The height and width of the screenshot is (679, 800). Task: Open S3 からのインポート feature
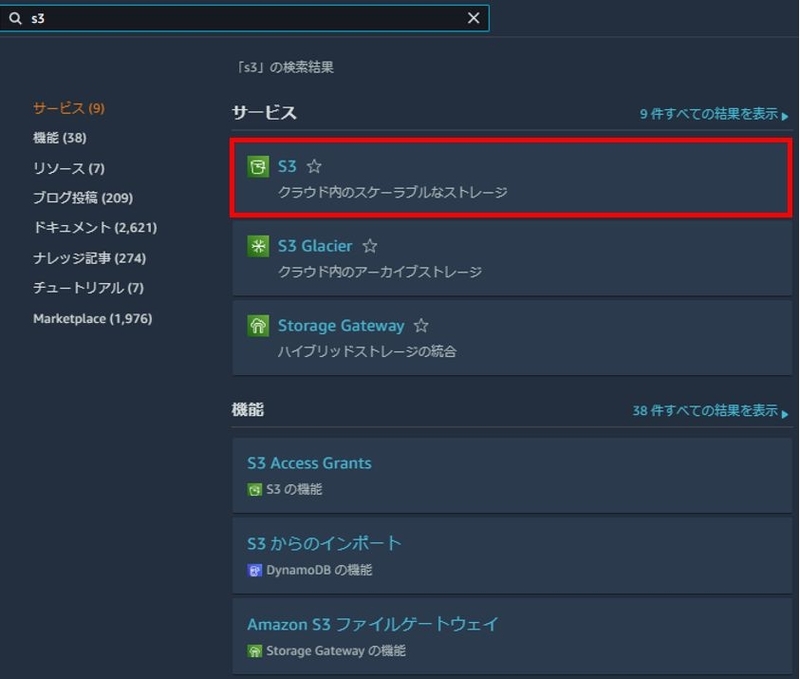click(x=324, y=543)
